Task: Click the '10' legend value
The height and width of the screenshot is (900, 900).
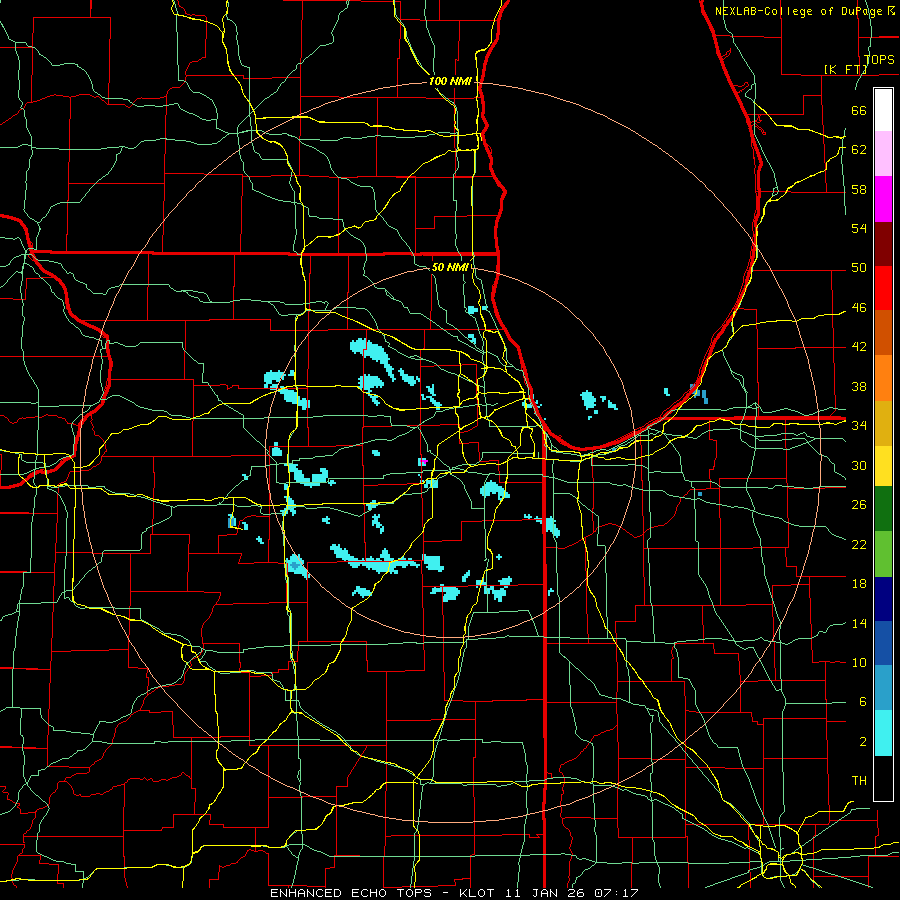Action: coord(859,662)
